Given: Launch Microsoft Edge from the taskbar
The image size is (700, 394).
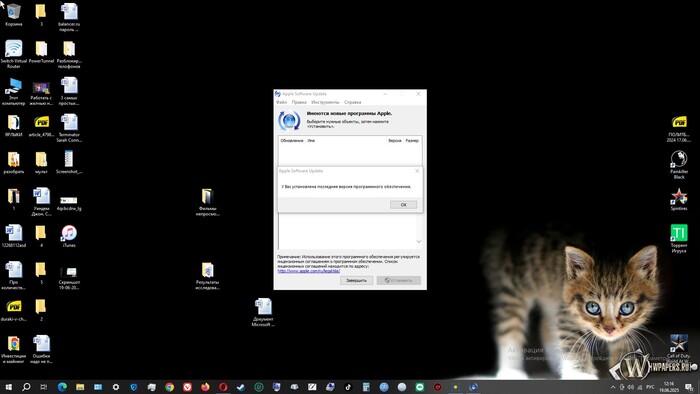Looking at the screenshot, I should [62, 387].
